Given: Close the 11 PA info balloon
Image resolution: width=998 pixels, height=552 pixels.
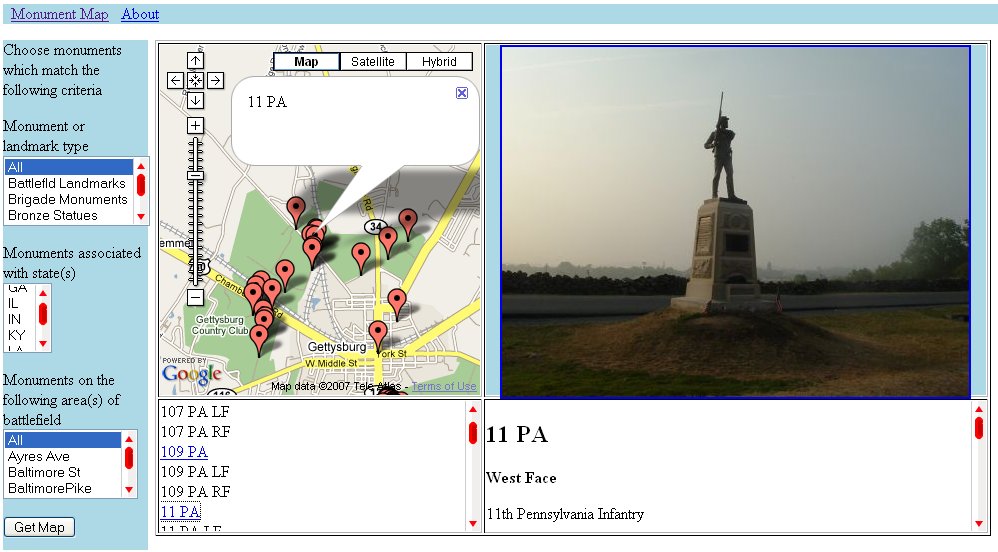Looking at the screenshot, I should [462, 93].
